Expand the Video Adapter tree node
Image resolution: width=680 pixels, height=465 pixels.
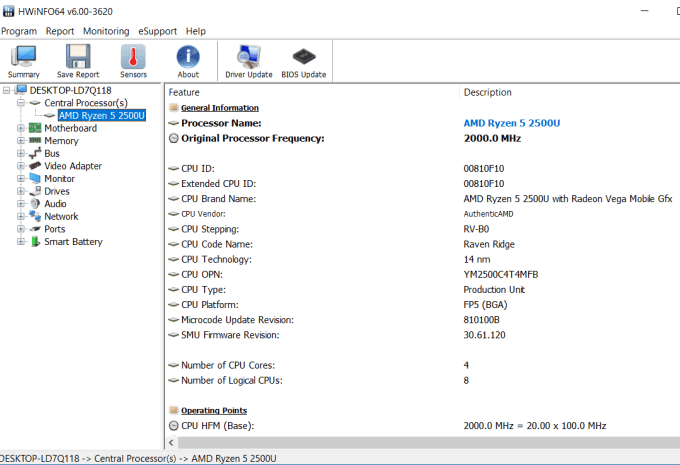tap(20, 166)
